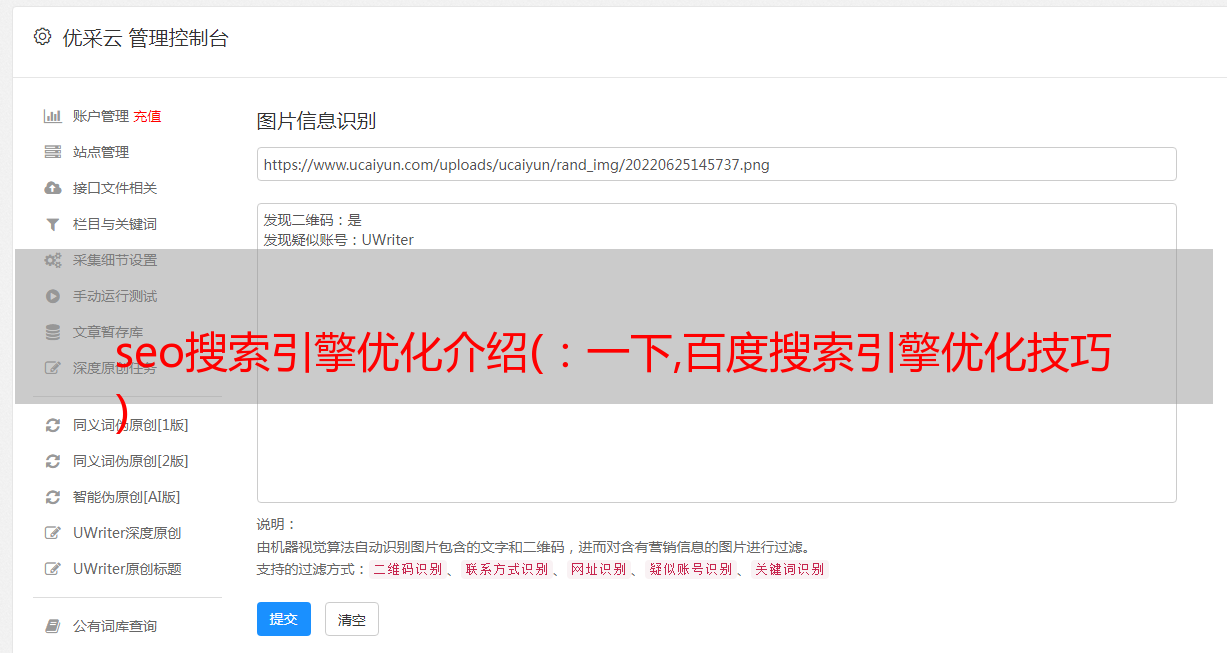Click the bar chart icon for 账户管理
1227x653 pixels.
(x=53, y=116)
